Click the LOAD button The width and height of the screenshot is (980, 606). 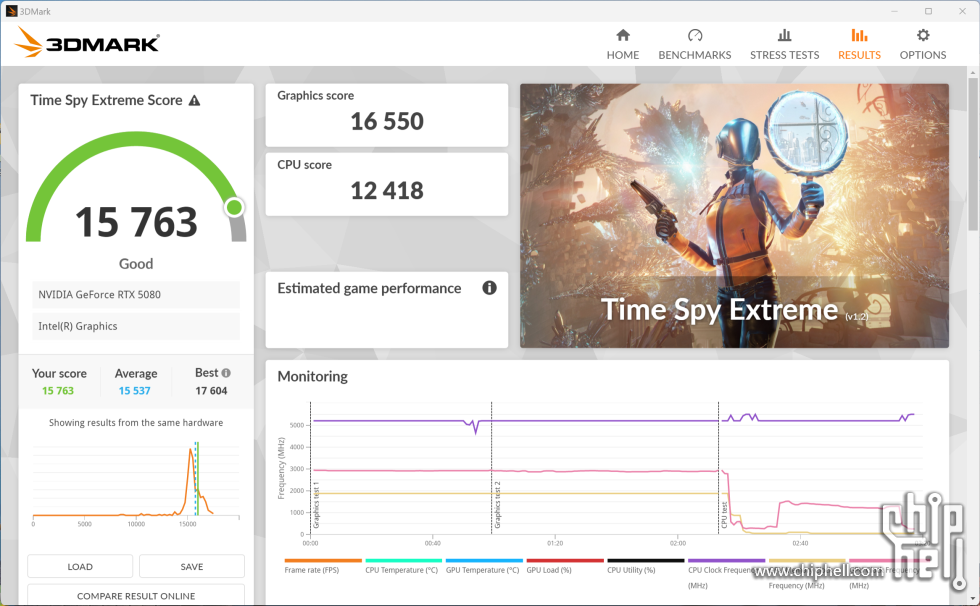pos(80,567)
